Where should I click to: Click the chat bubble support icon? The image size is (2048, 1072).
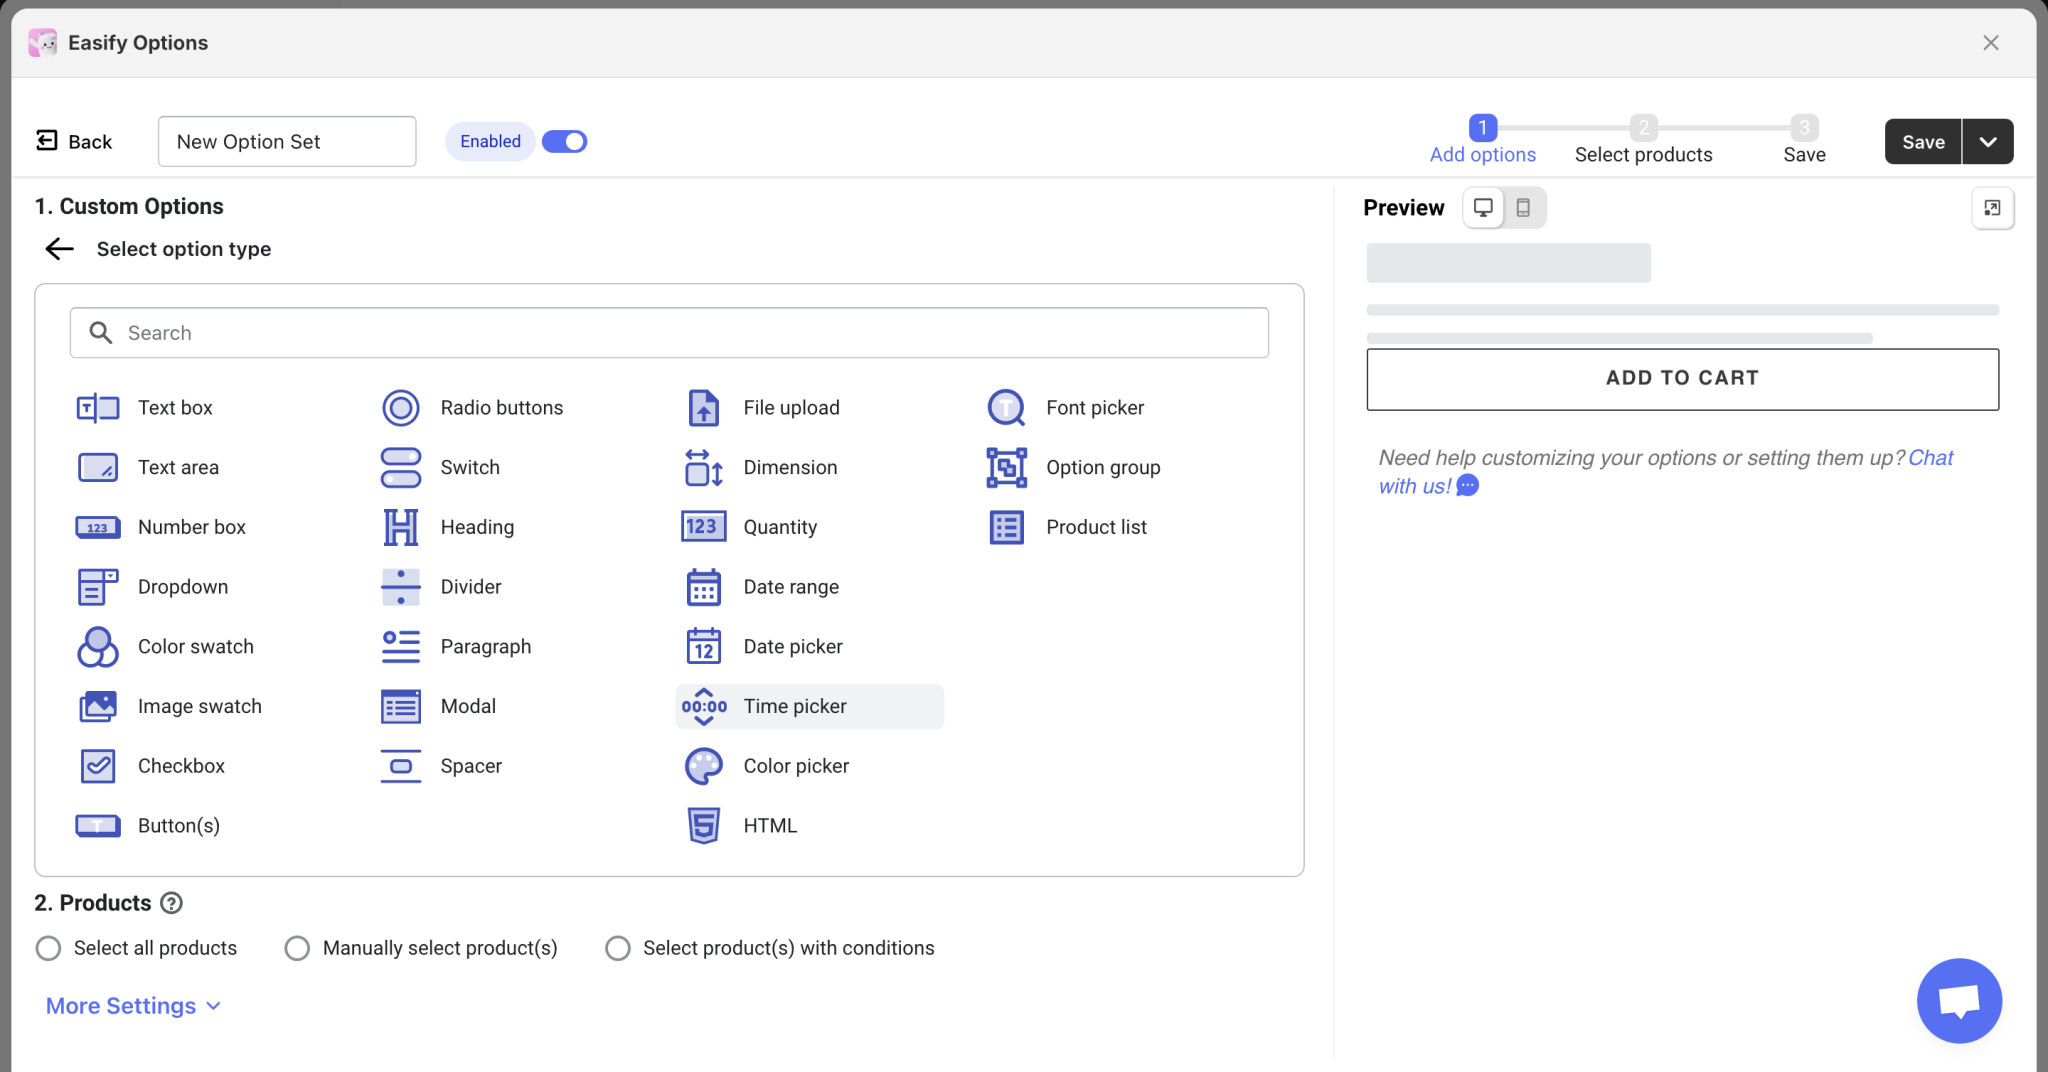[x=1959, y=1000]
